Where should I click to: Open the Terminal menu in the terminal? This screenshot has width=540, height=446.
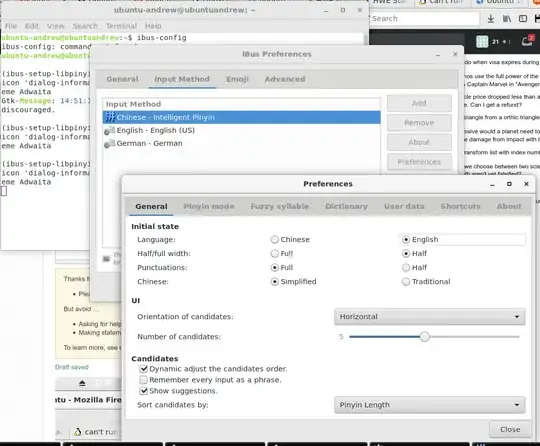[x=121, y=26]
